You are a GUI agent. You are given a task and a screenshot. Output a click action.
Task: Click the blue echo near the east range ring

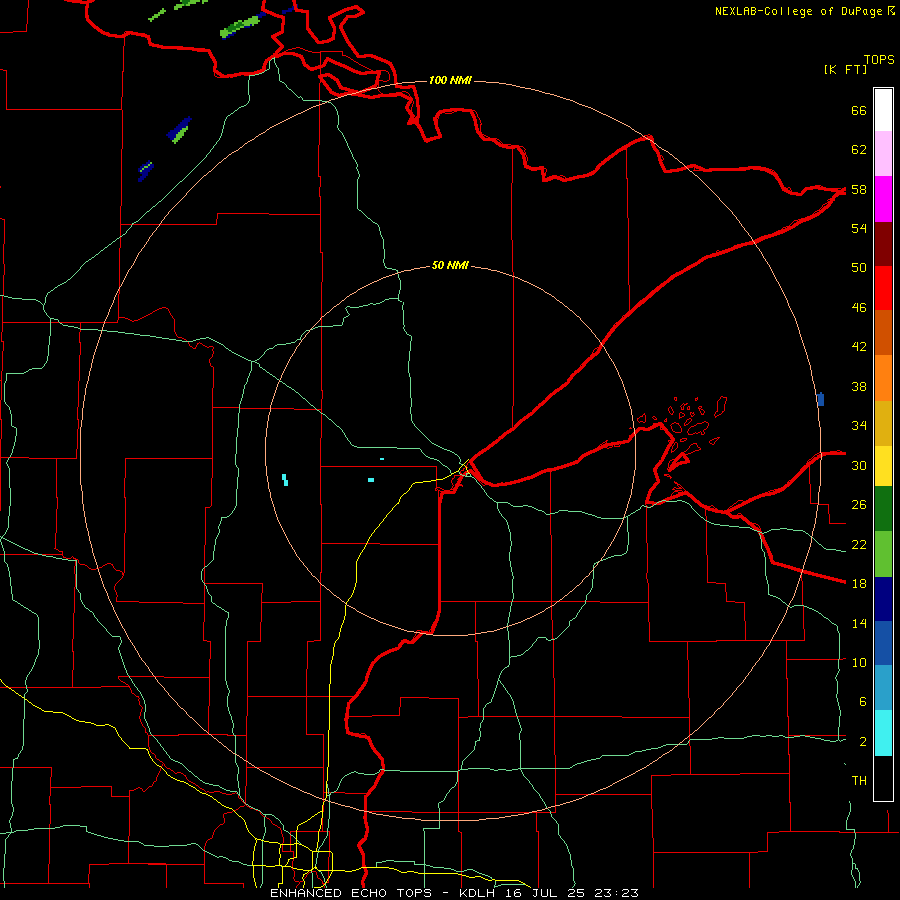[x=821, y=399]
